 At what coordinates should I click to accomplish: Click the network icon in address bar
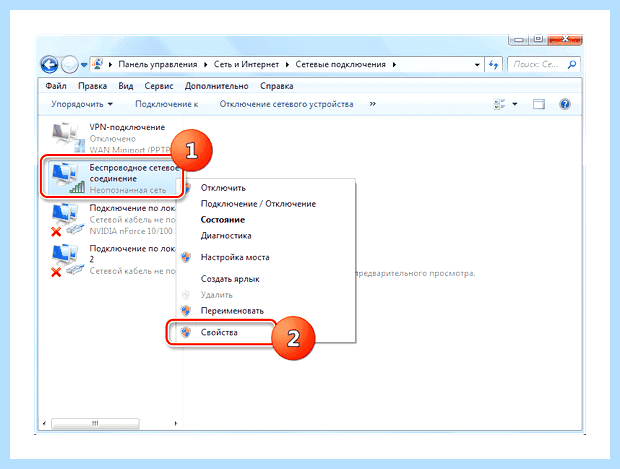click(x=98, y=64)
